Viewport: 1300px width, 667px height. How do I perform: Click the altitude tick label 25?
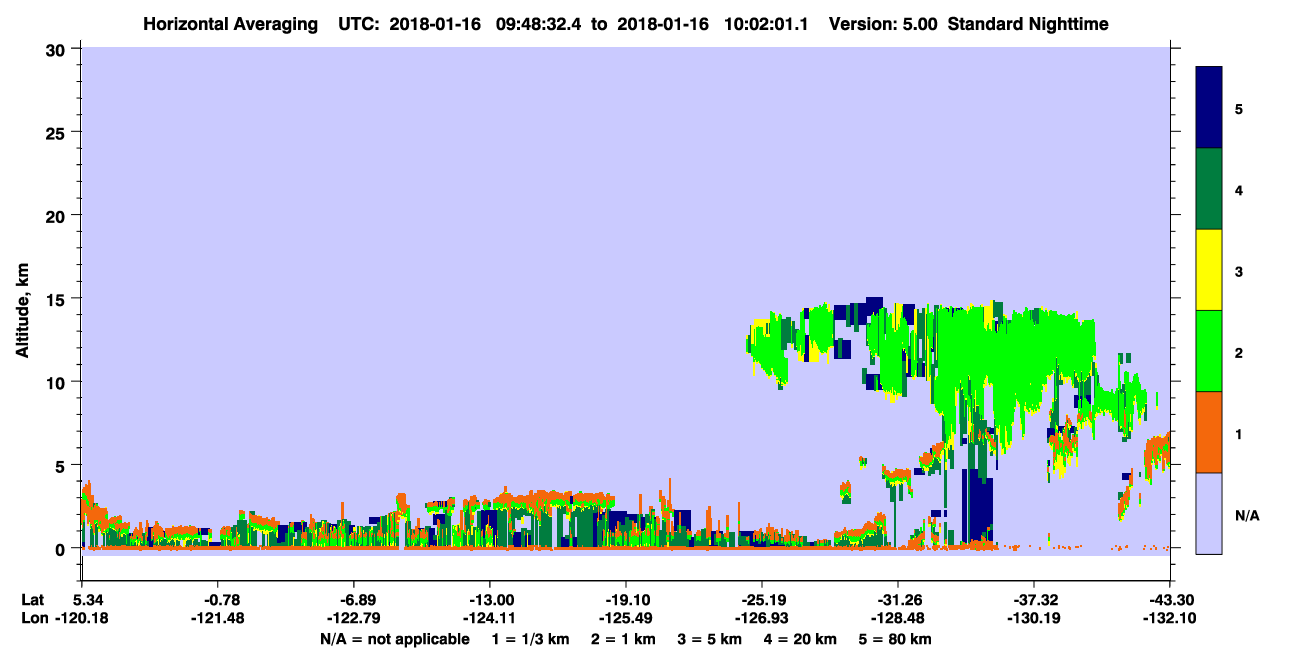pos(58,132)
